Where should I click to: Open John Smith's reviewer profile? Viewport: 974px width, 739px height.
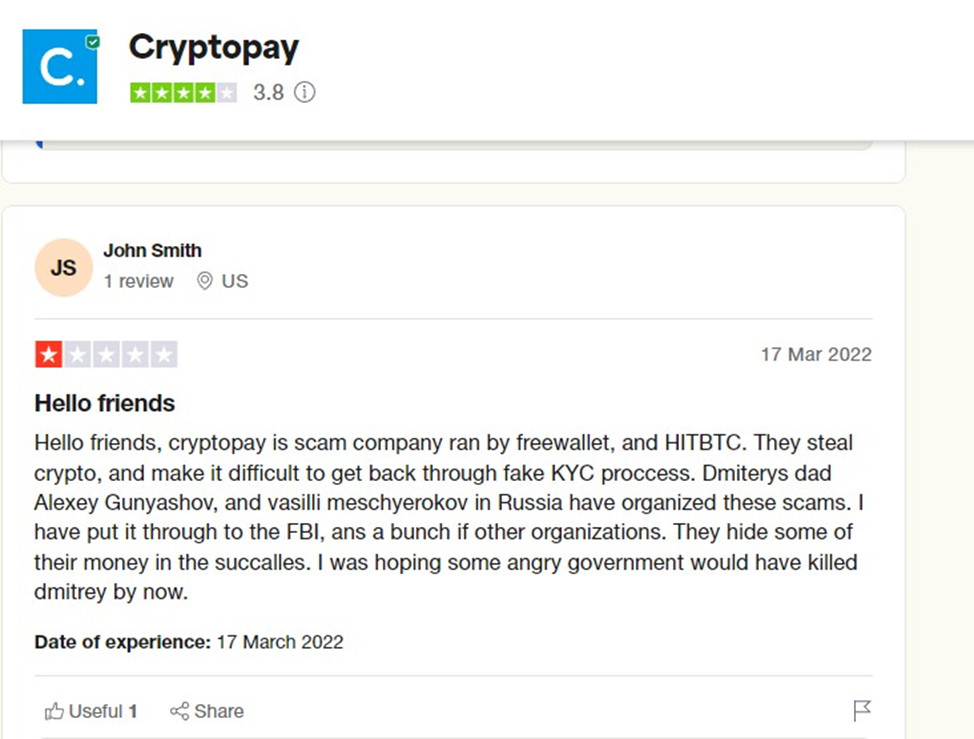pyautogui.click(x=152, y=250)
